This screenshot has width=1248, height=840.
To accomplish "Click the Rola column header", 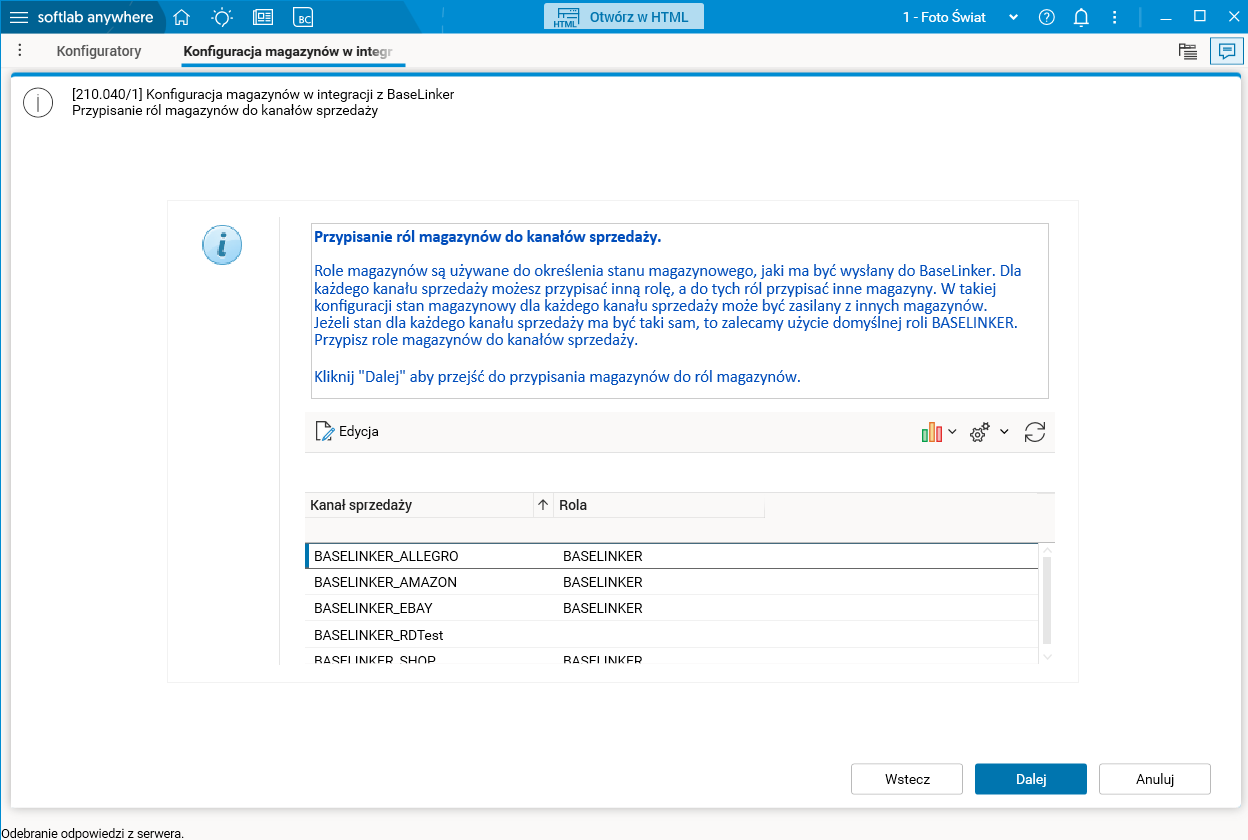I will [659, 505].
